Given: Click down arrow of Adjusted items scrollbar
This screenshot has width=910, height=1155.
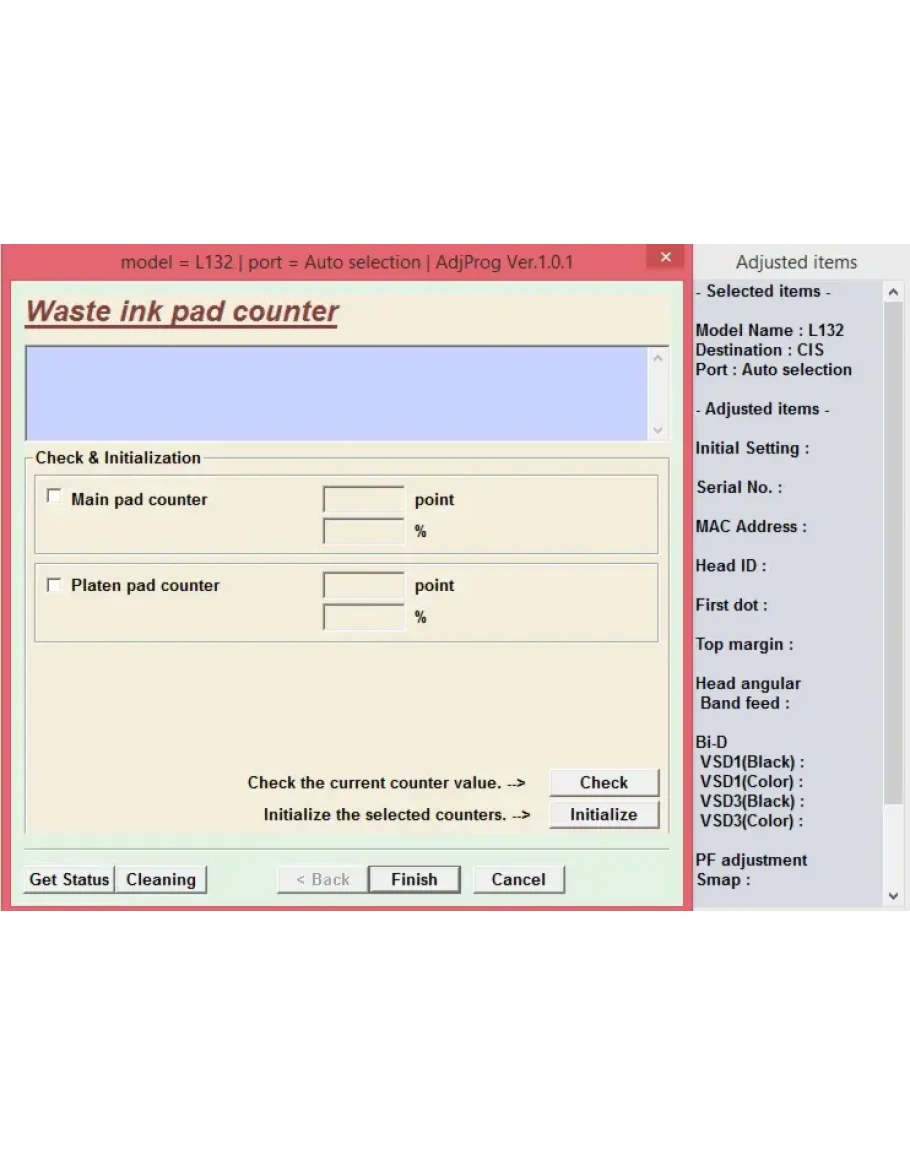Looking at the screenshot, I should point(894,897).
